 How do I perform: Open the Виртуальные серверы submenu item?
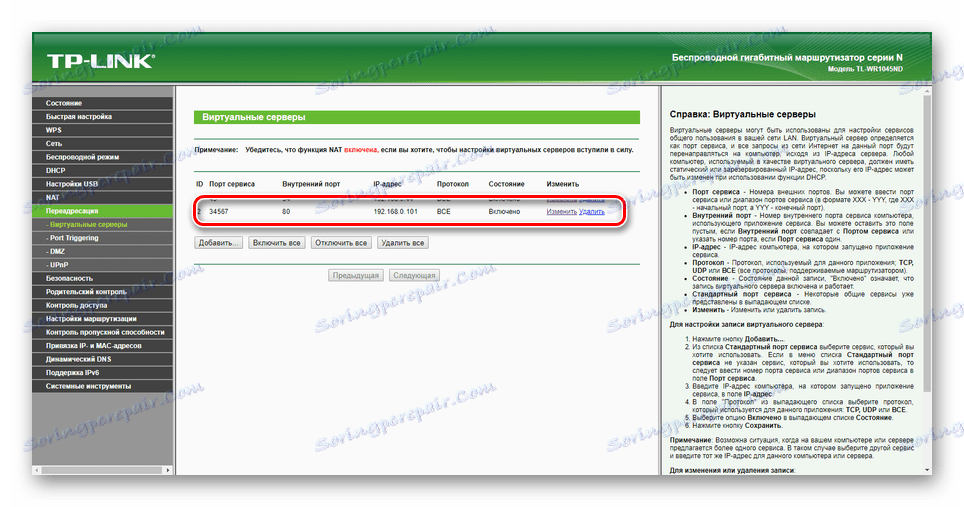click(x=103, y=225)
